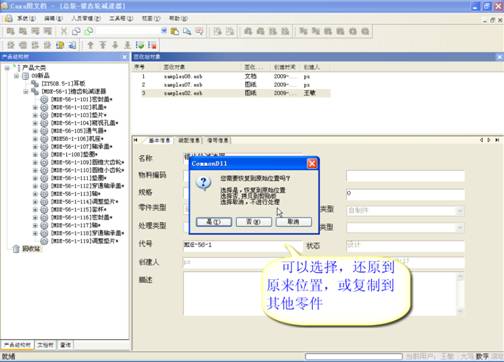Click the scissors cut icon in toolbar

pos(63,31)
